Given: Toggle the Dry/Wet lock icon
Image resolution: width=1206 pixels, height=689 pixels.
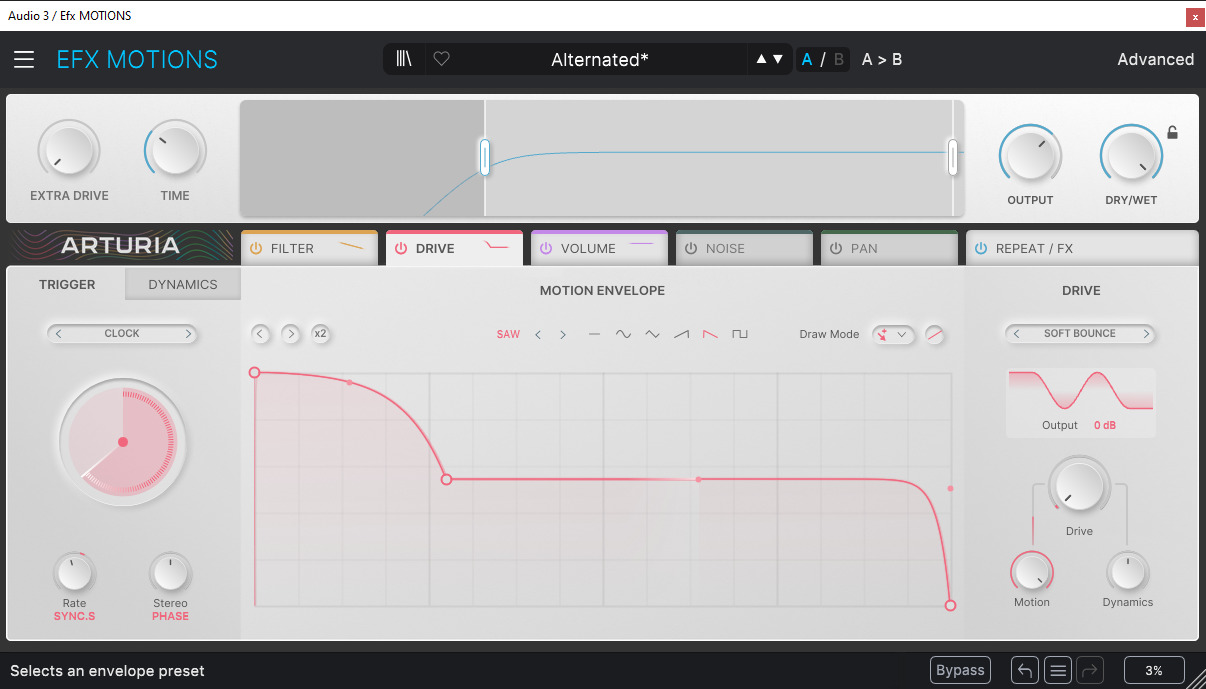Looking at the screenshot, I should pyautogui.click(x=1173, y=132).
